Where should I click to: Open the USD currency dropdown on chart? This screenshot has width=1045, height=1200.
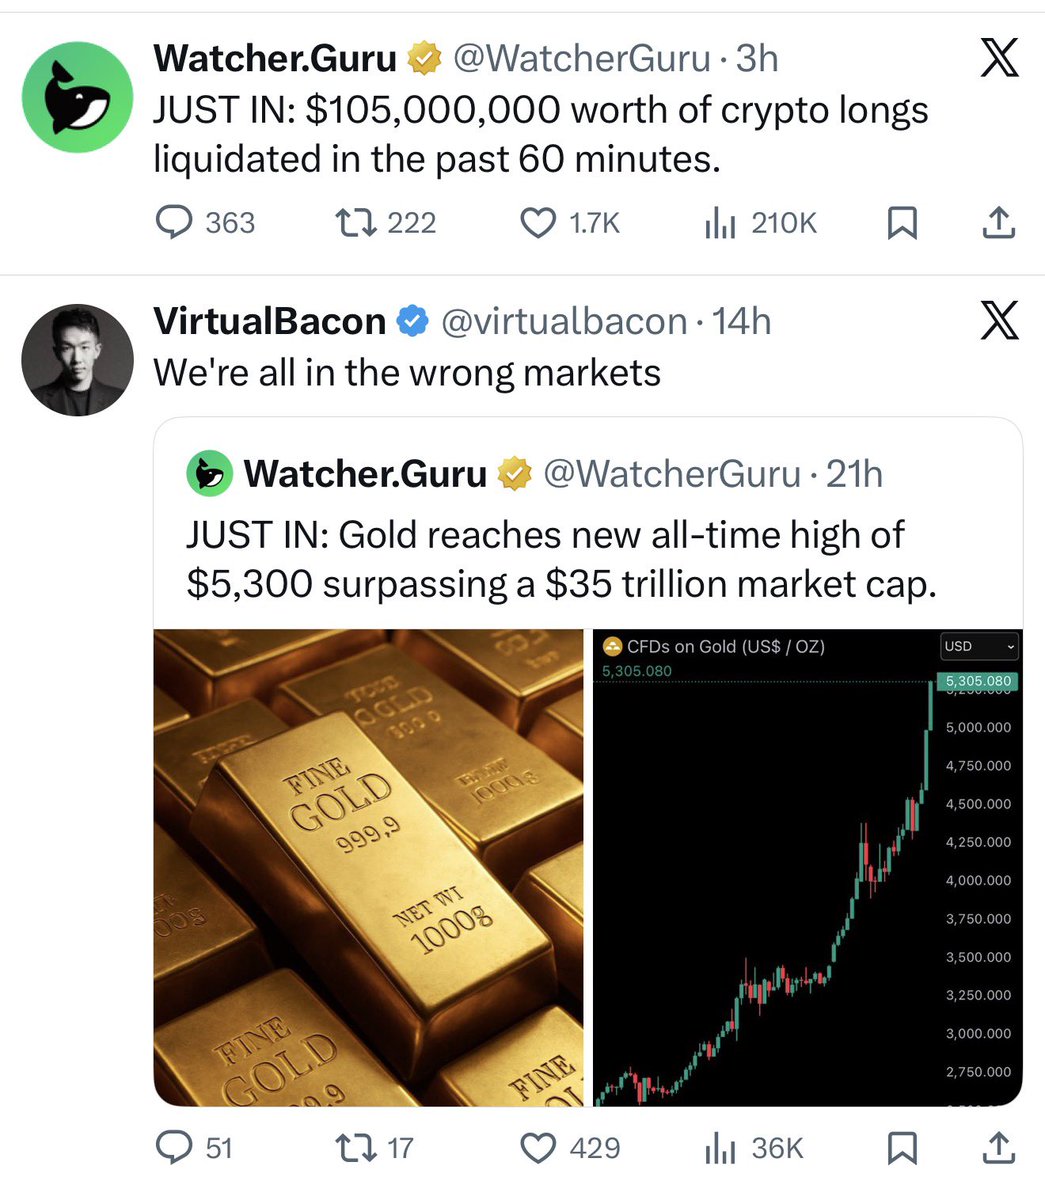click(979, 646)
